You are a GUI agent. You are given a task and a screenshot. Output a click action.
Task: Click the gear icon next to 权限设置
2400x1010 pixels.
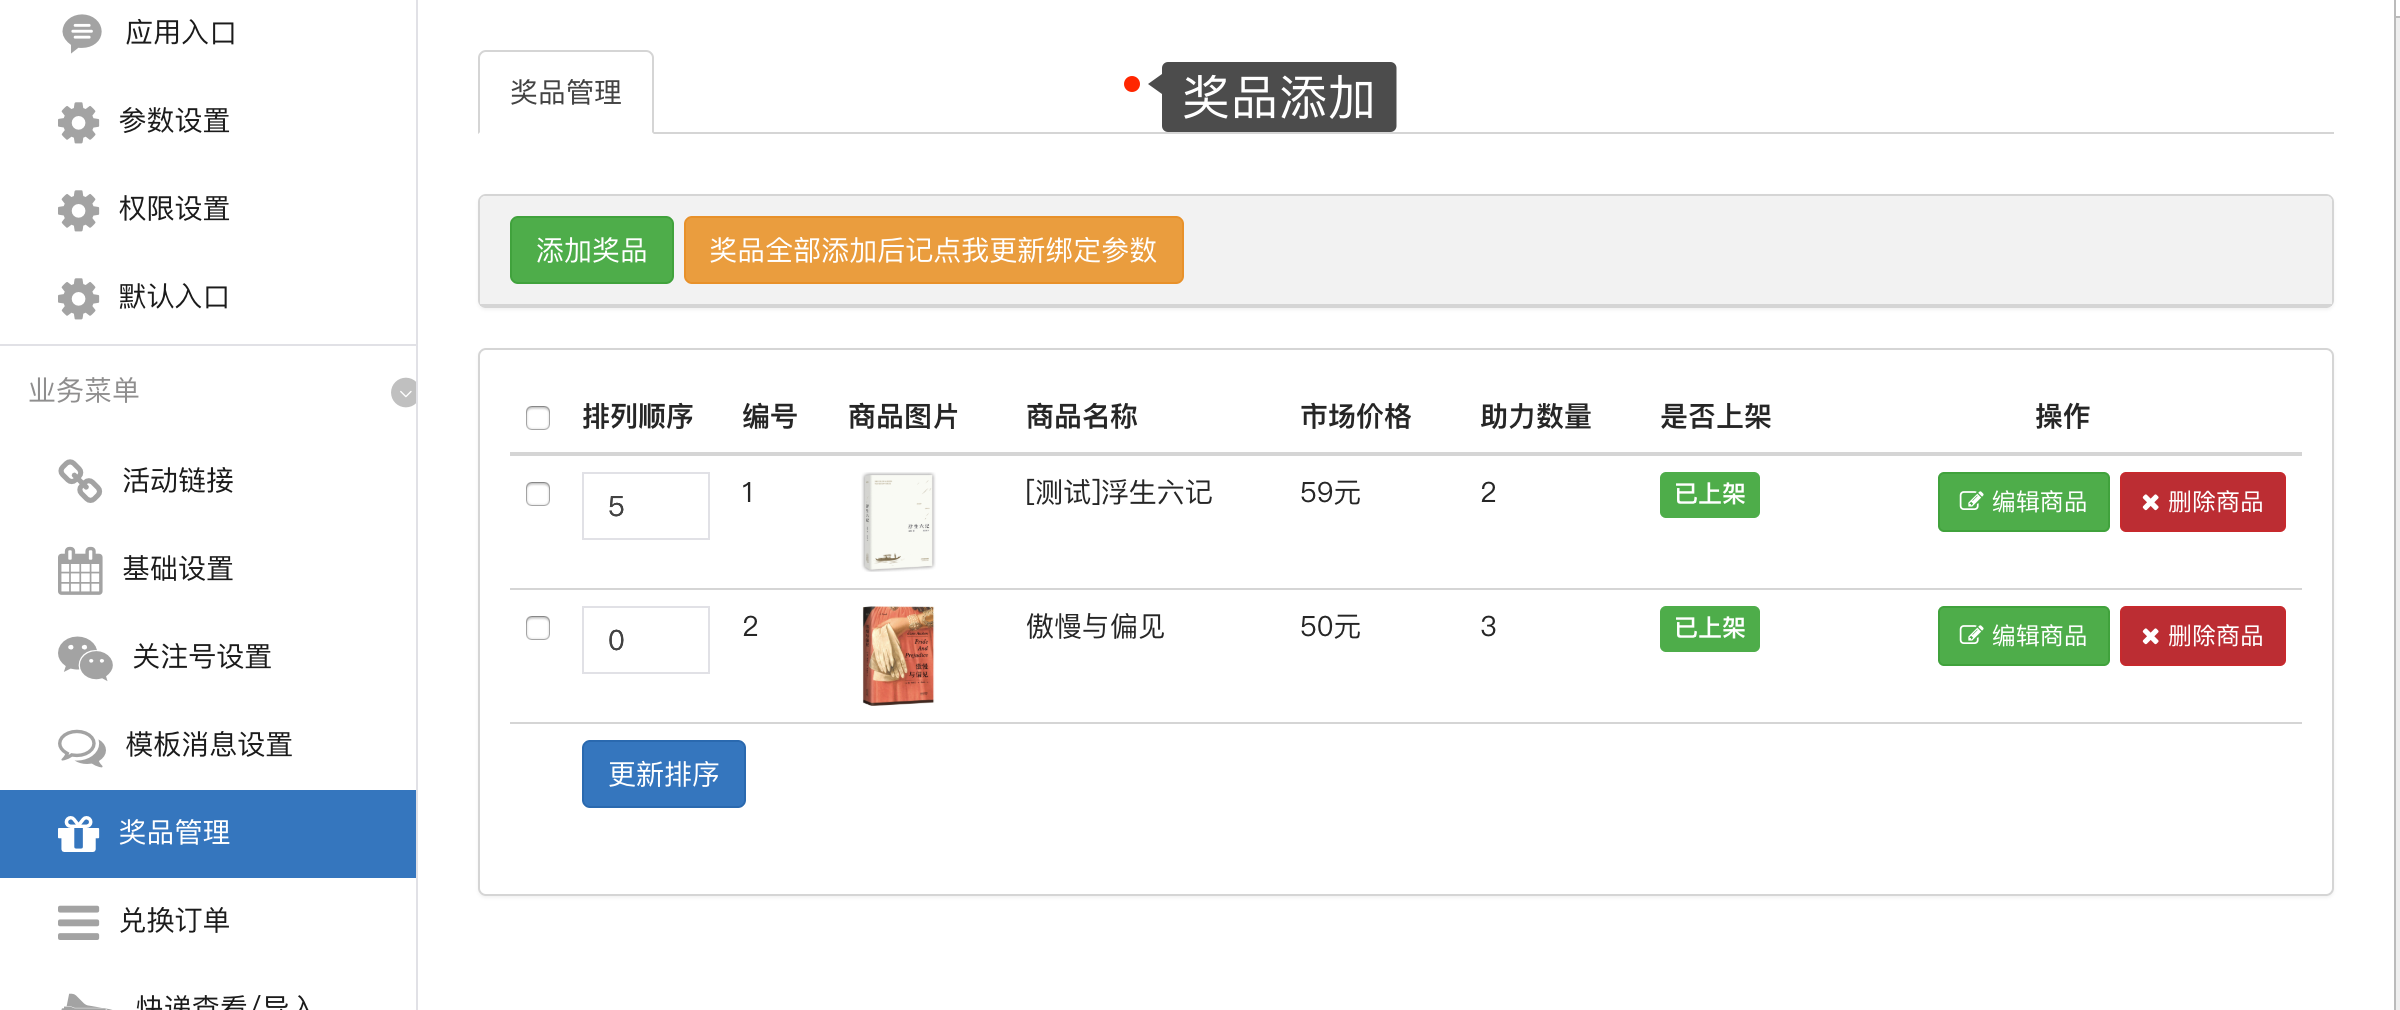click(78, 210)
